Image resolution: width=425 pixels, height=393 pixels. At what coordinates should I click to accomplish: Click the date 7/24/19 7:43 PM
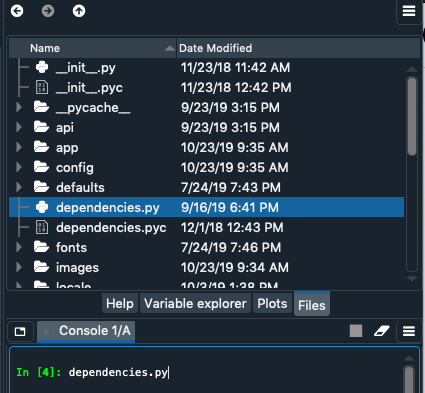pos(231,187)
